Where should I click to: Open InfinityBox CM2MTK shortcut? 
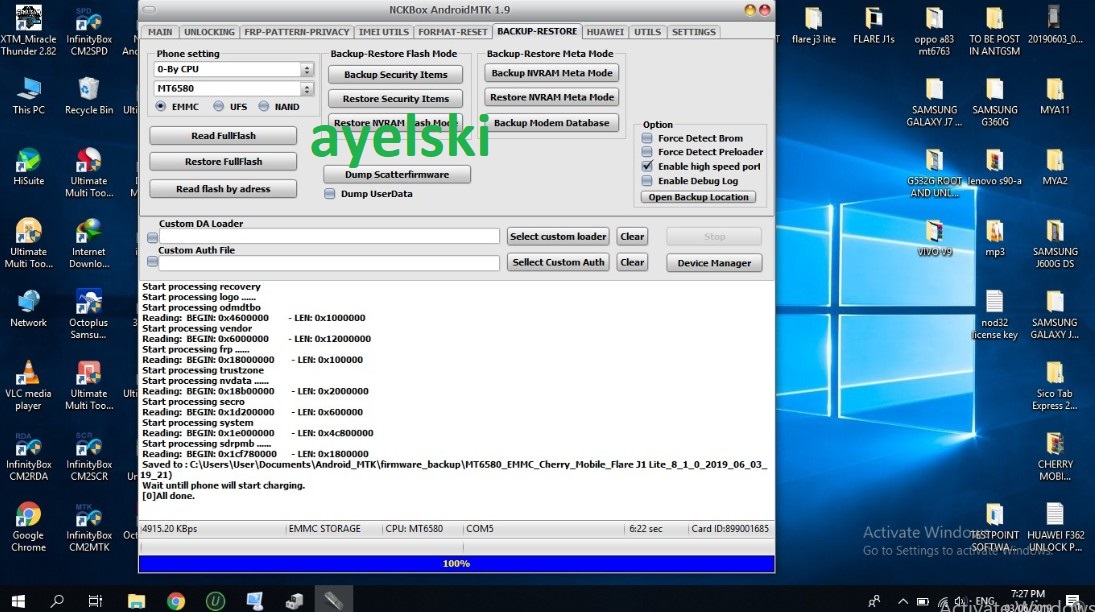coord(89,527)
